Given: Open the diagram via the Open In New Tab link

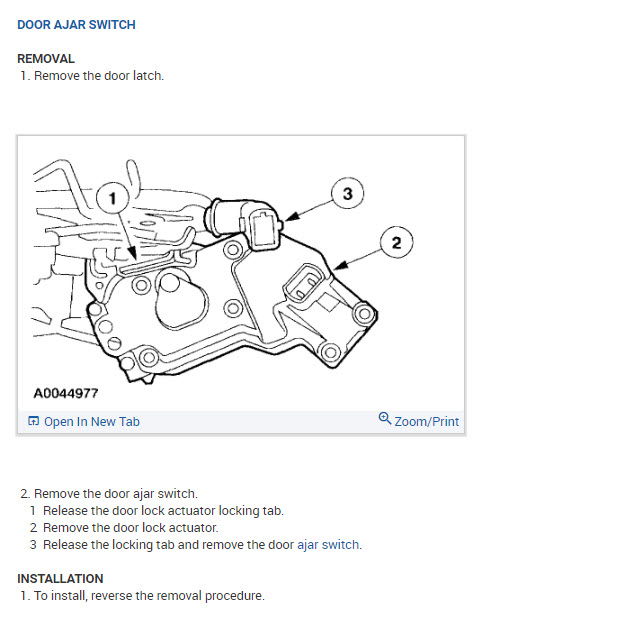Looking at the screenshot, I should click(x=92, y=421).
